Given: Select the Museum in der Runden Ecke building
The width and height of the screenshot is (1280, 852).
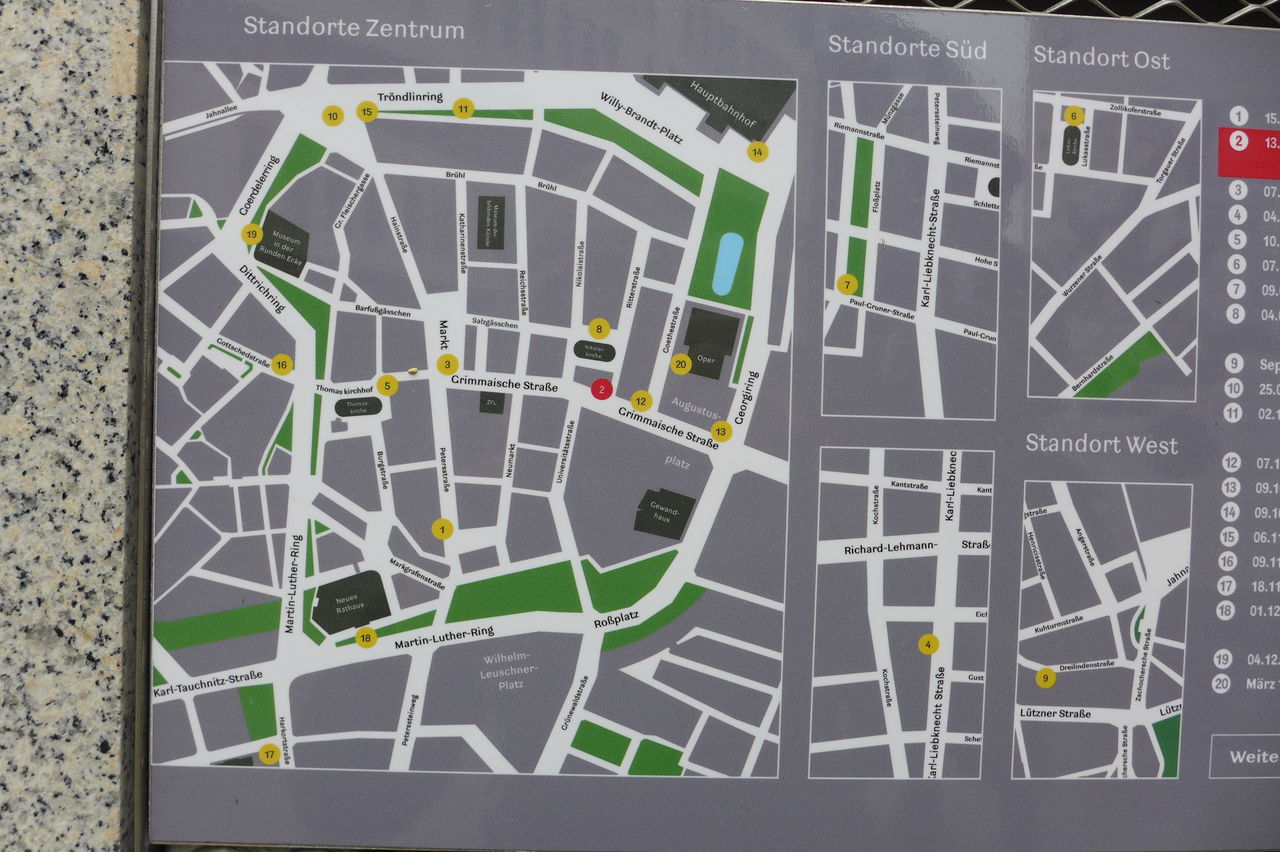Looking at the screenshot, I should (282, 244).
